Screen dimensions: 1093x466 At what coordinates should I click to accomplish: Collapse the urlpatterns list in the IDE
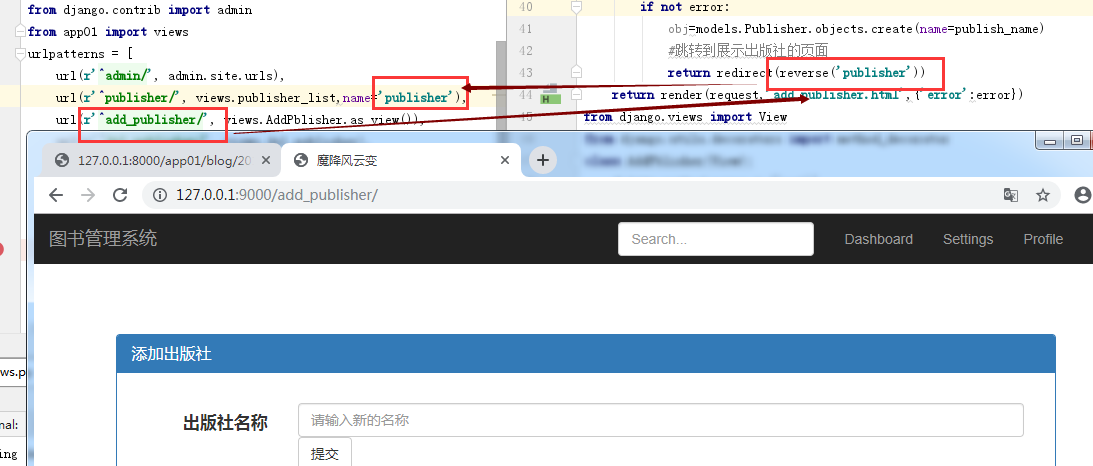click(x=20, y=54)
